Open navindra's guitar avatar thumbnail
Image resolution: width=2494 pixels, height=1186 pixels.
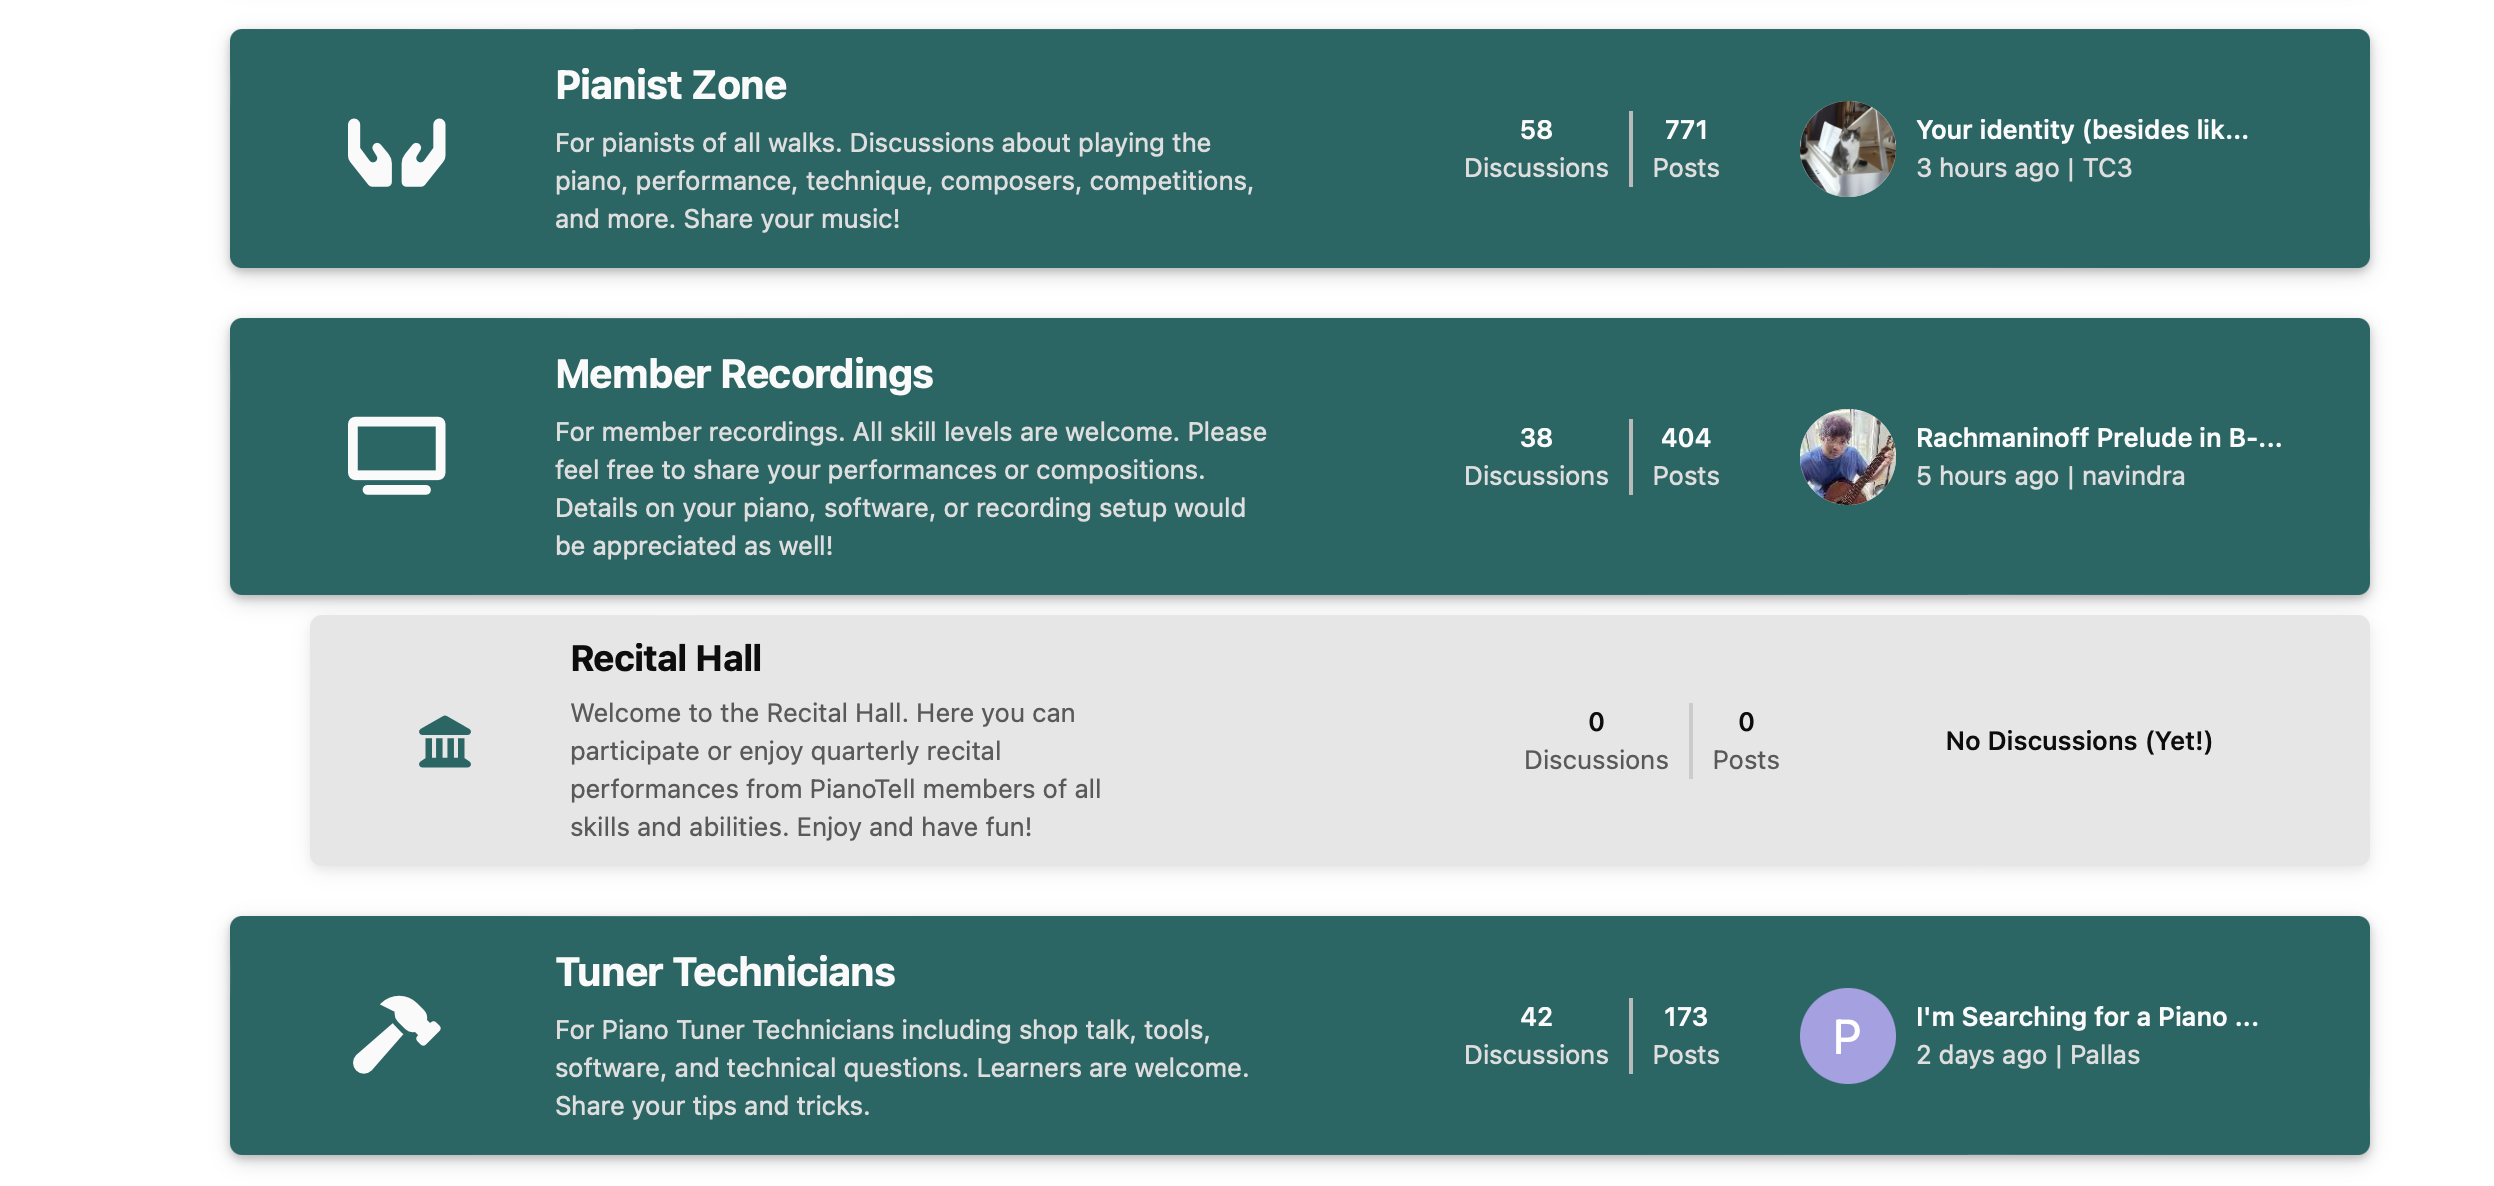click(1846, 457)
